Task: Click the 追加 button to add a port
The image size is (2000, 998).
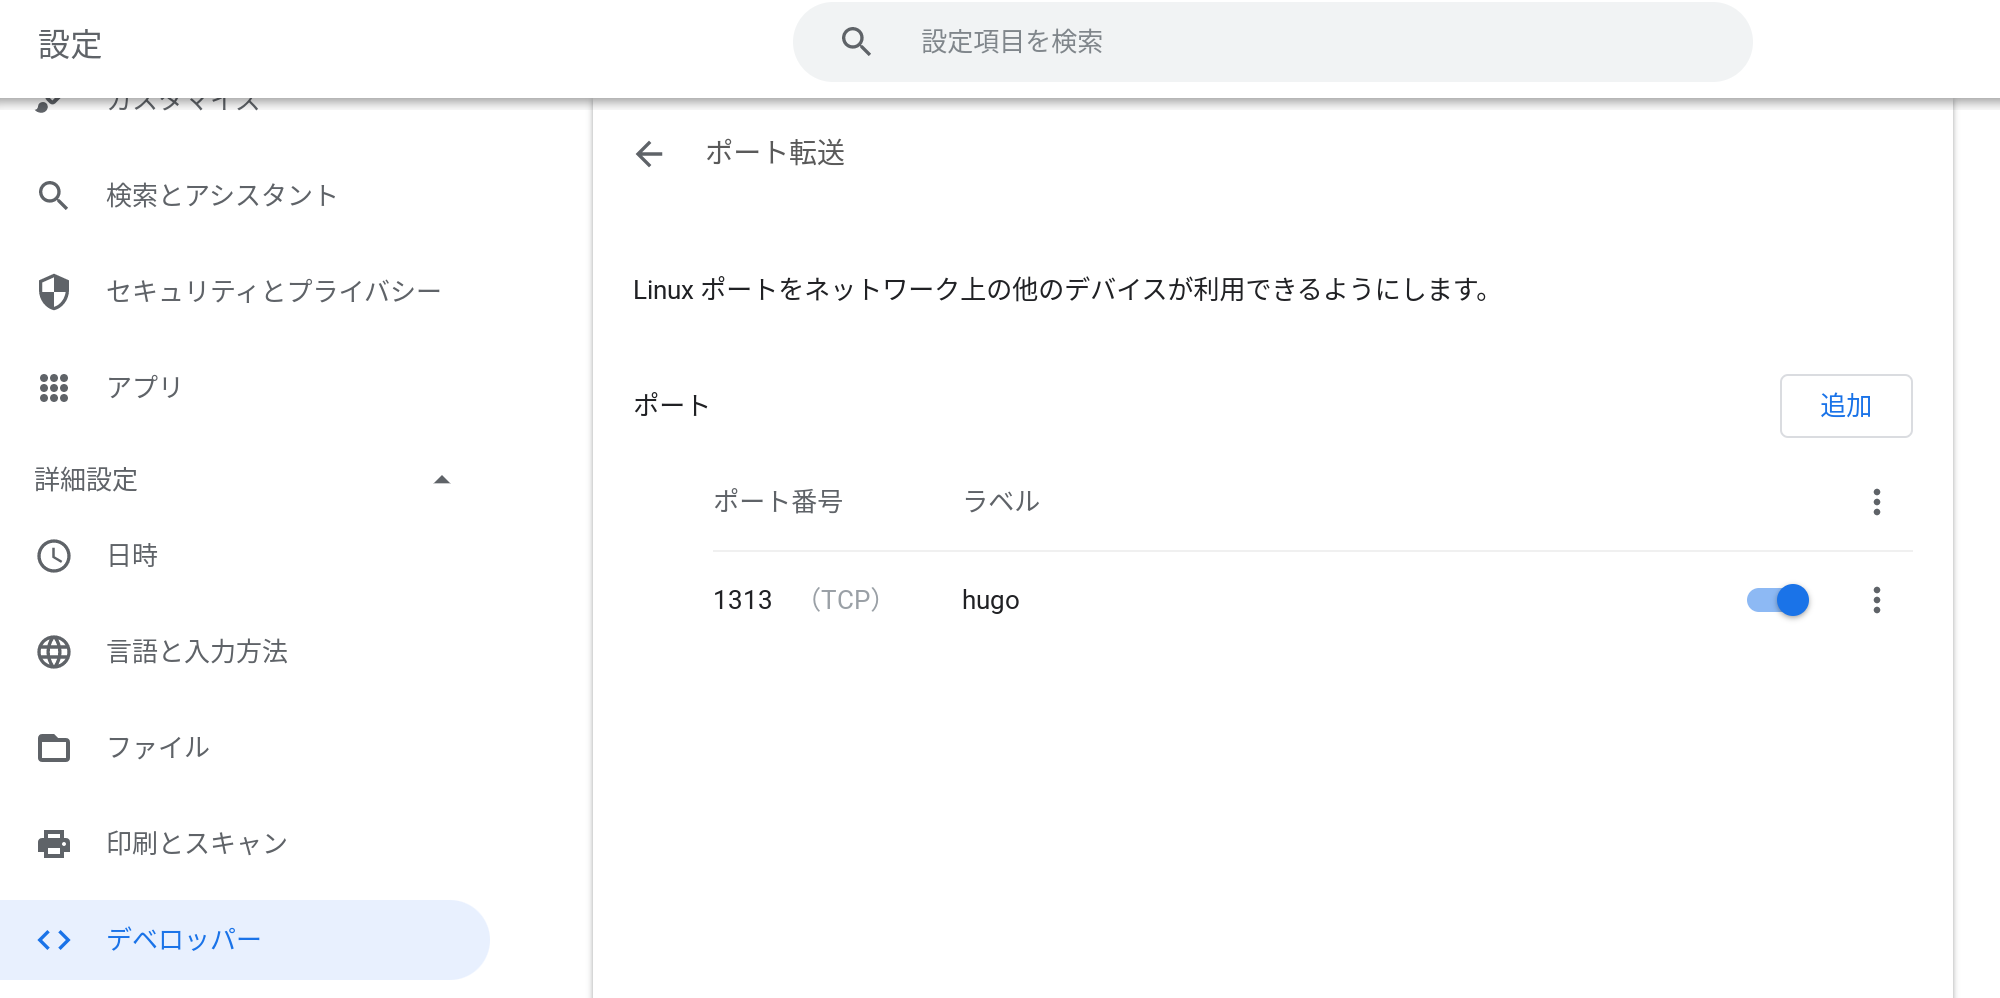Action: (x=1845, y=406)
